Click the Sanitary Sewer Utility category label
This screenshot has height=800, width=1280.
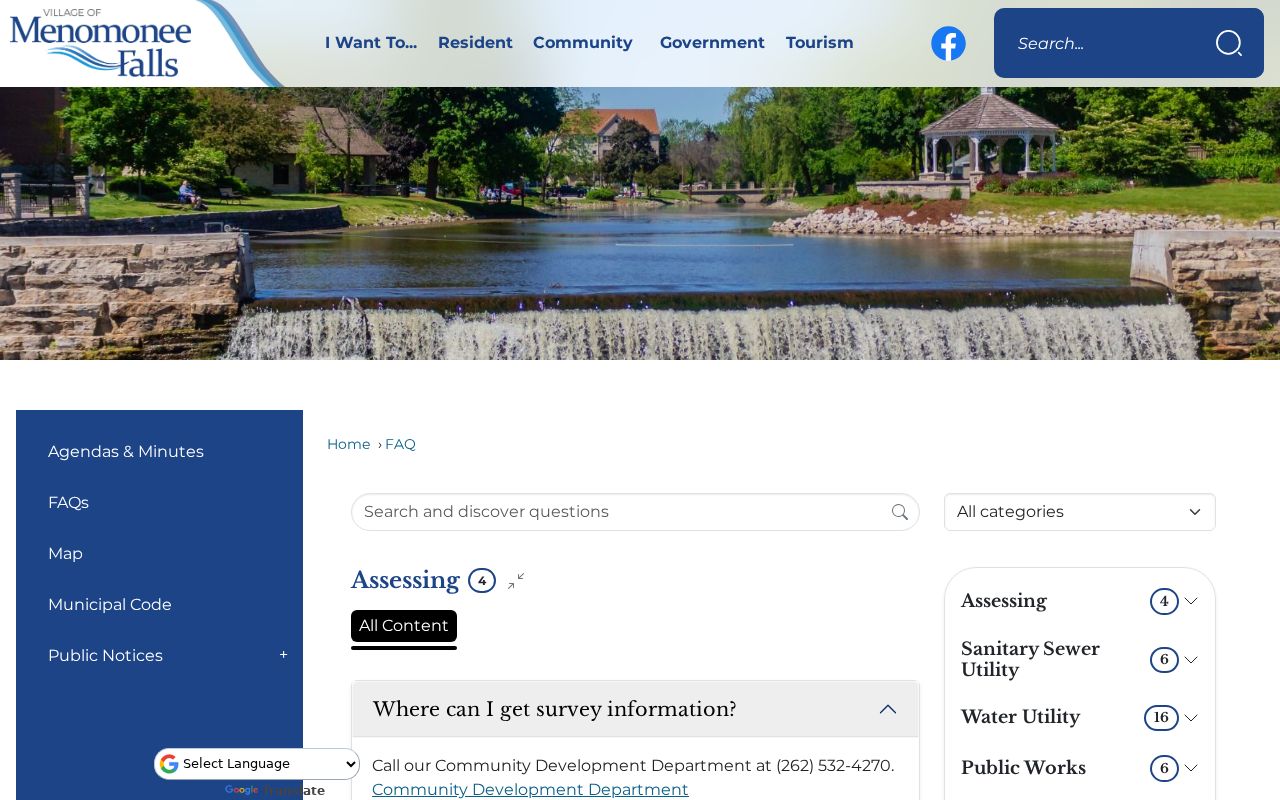1030,660
